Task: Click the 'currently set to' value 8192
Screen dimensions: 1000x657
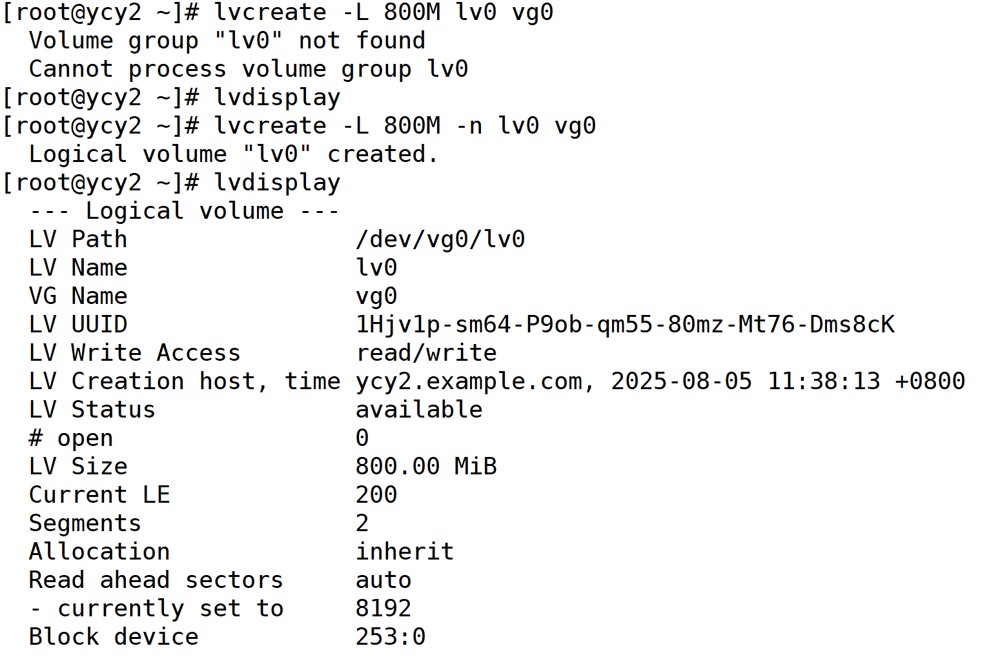Action: (383, 608)
